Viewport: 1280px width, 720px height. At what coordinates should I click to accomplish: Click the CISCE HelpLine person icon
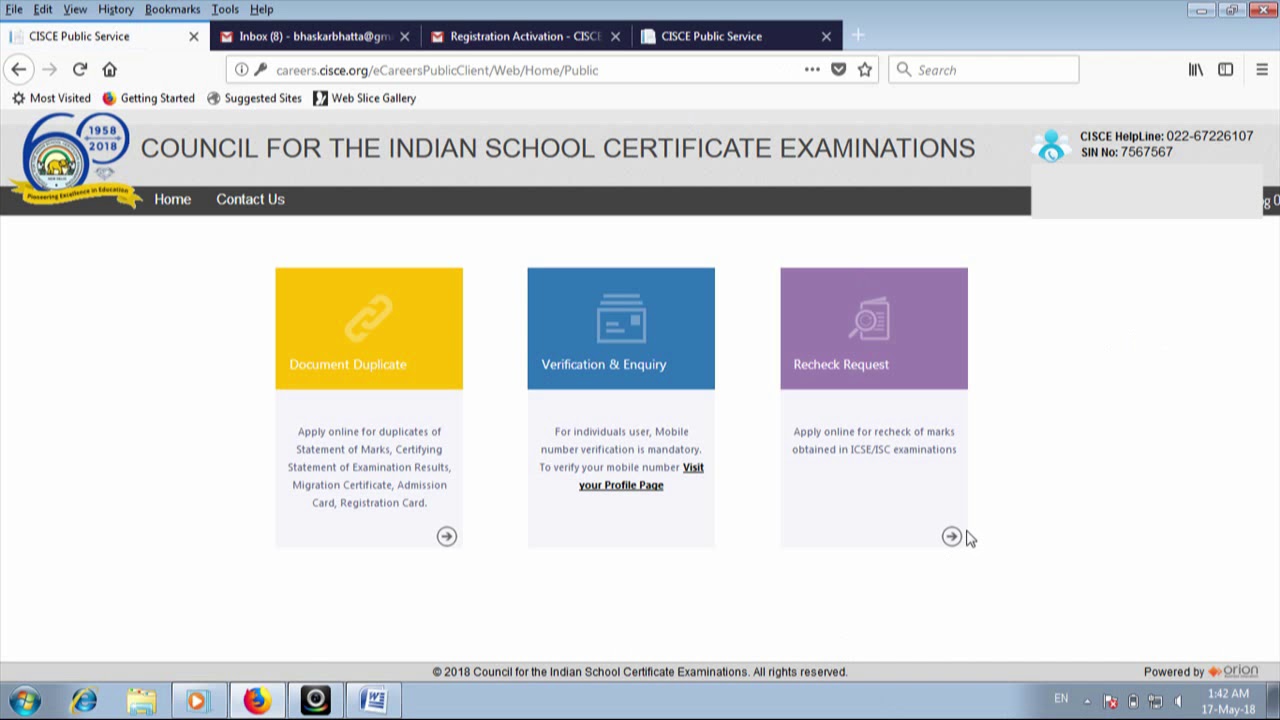tap(1052, 146)
